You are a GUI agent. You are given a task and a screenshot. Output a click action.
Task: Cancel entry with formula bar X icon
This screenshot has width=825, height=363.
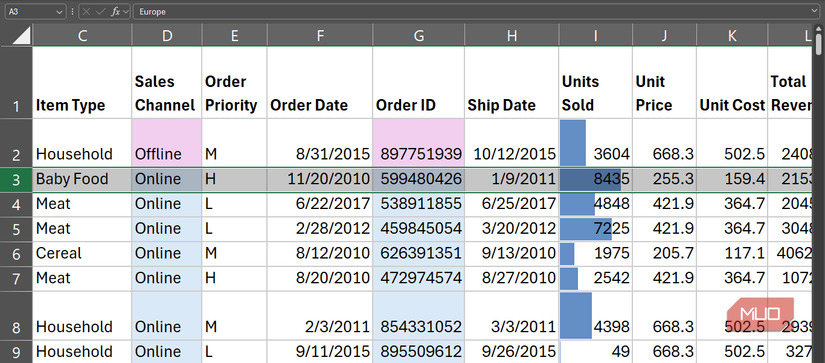coord(87,12)
